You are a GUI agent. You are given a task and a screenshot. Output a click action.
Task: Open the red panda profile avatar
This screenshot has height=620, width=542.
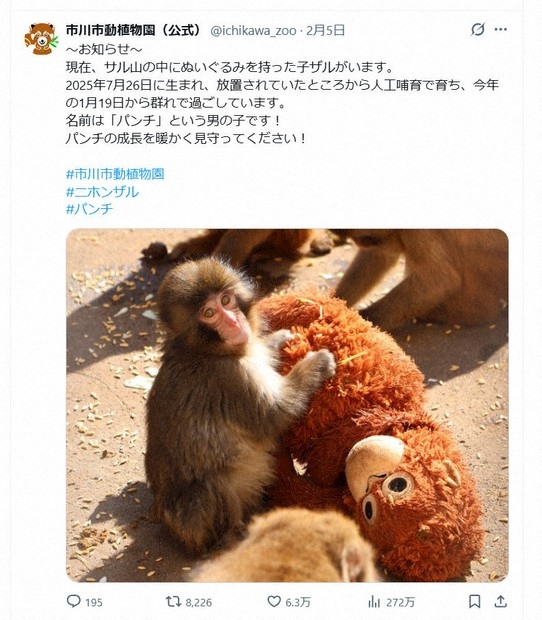41,39
